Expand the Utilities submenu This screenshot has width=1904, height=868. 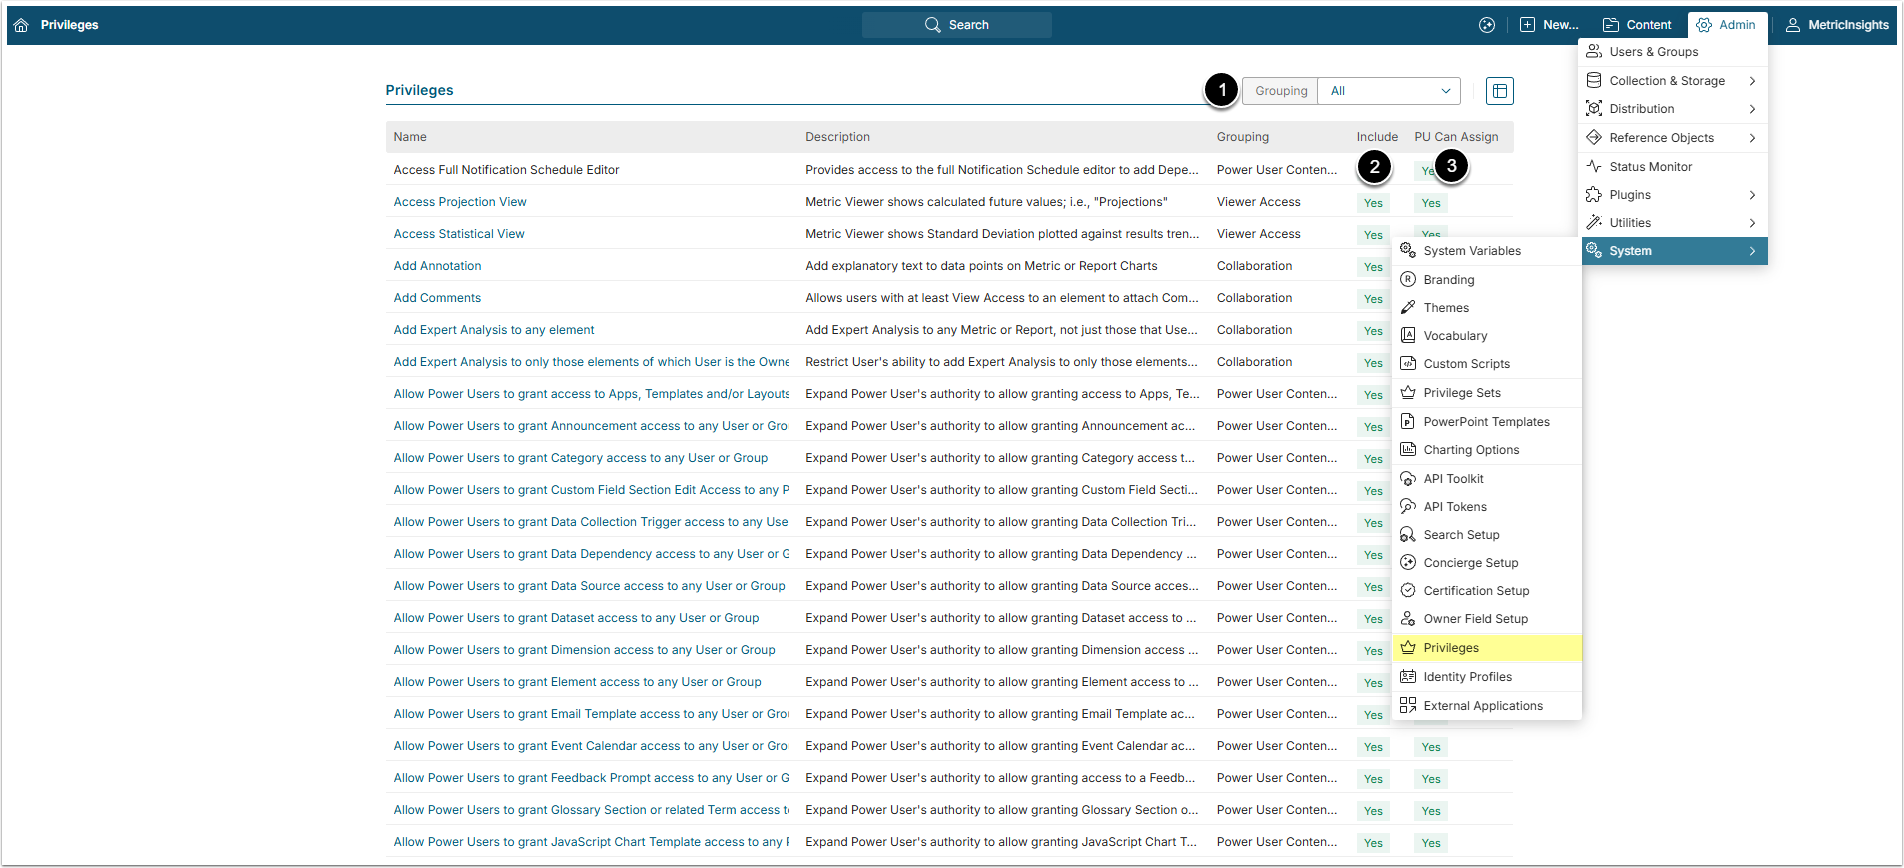(1752, 223)
